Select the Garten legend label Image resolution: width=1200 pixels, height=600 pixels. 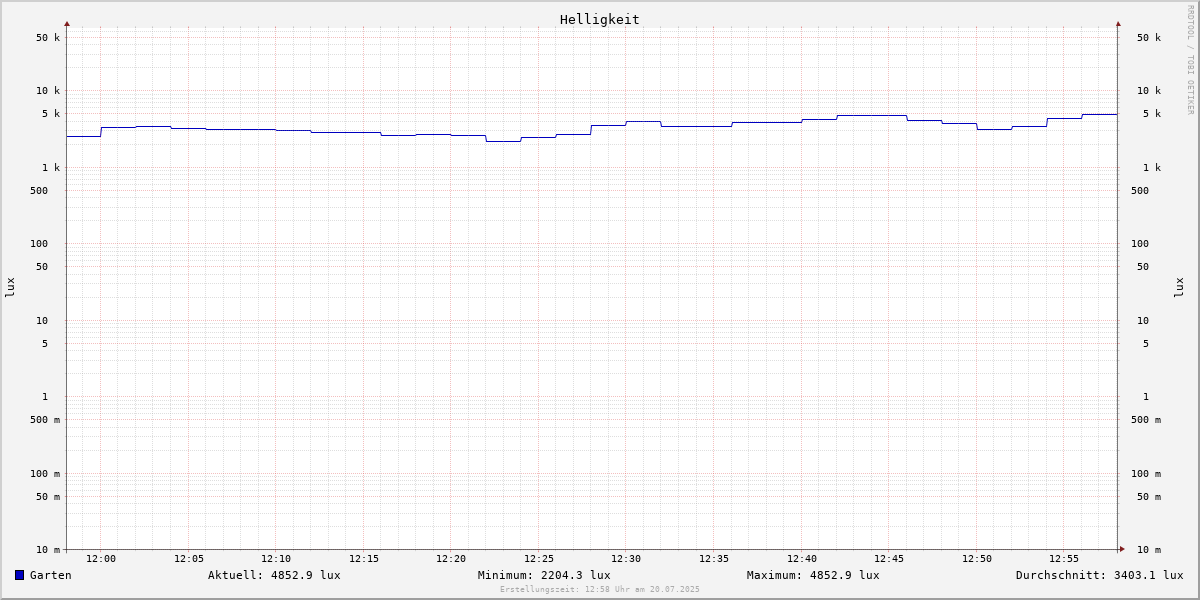tap(50, 575)
